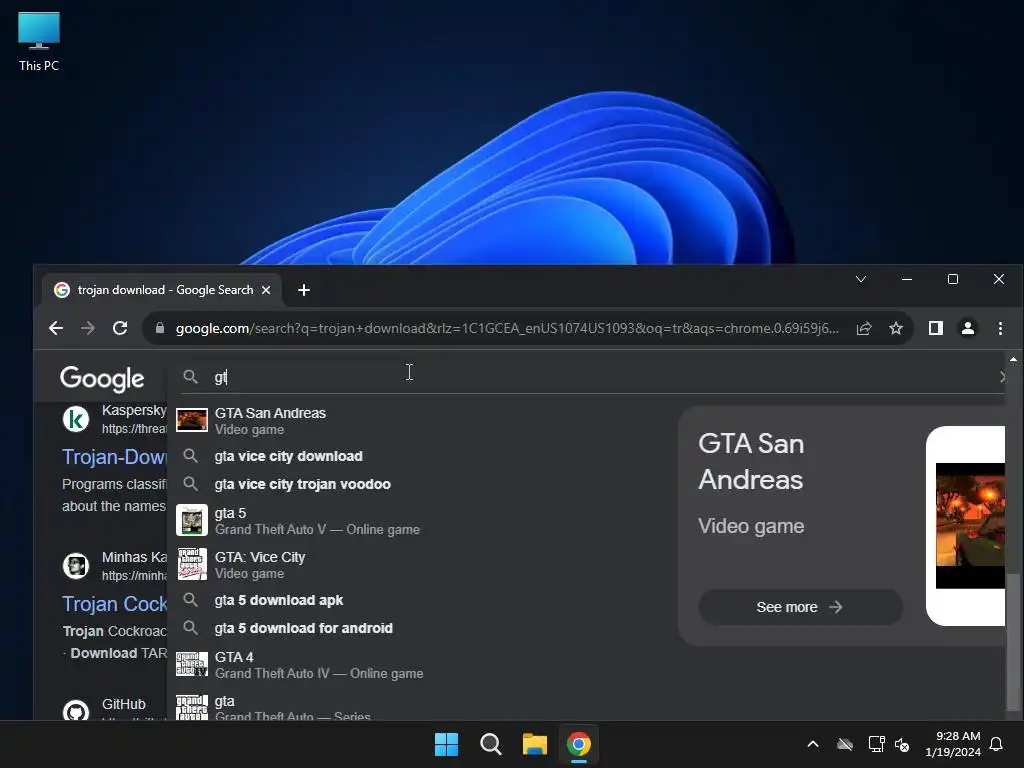Image resolution: width=1024 pixels, height=768 pixels.
Task: Reload the Google search page
Action: pyautogui.click(x=120, y=328)
